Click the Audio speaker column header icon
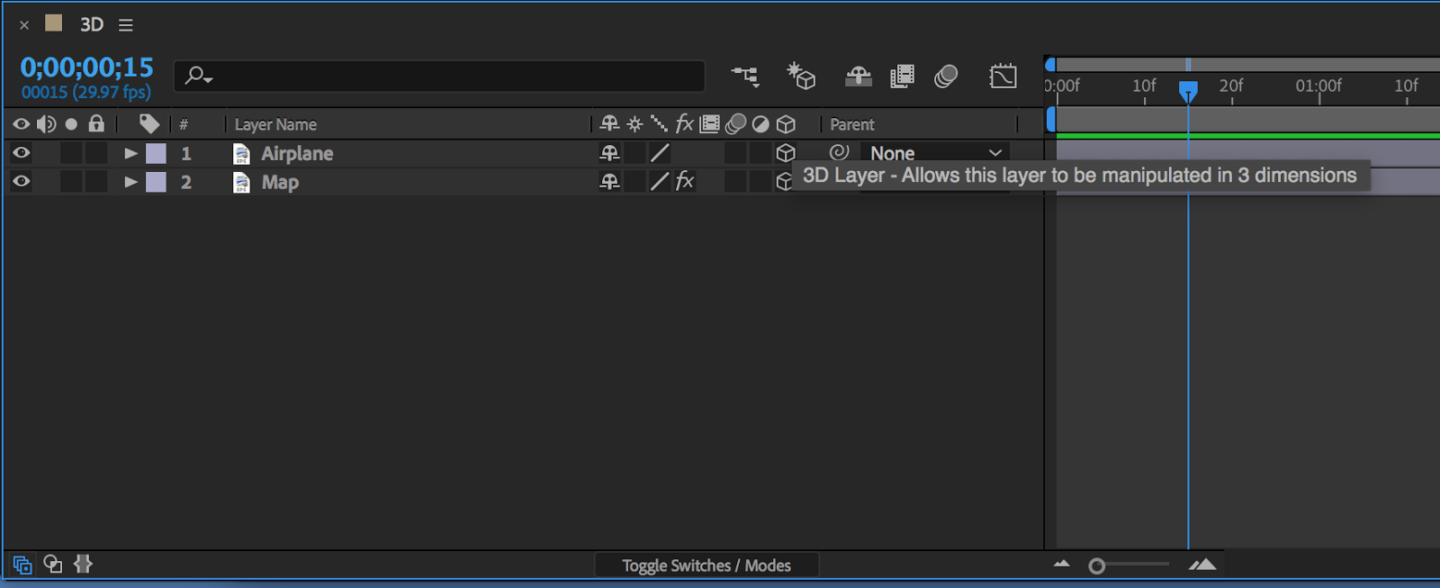The image size is (1440, 588). [46, 124]
